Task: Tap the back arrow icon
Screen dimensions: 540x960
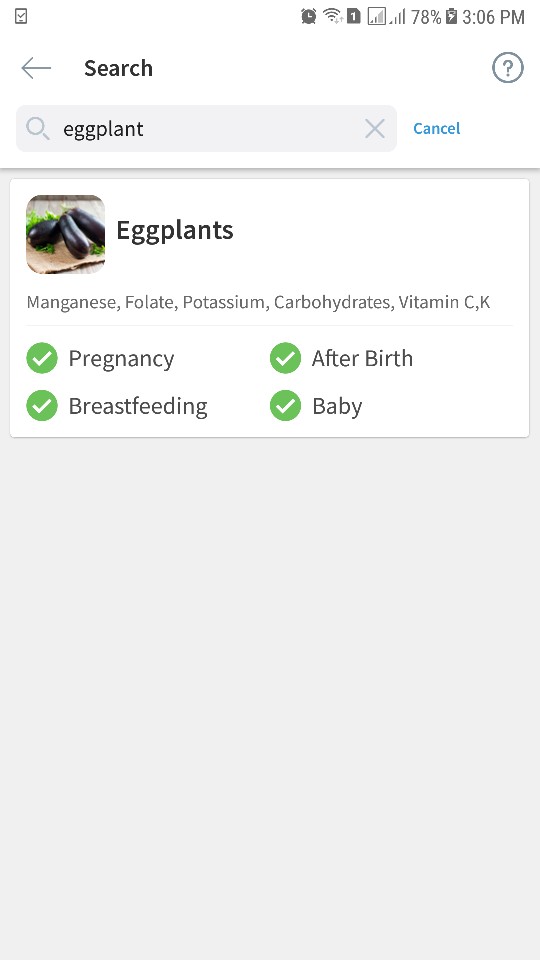Action: (36, 68)
